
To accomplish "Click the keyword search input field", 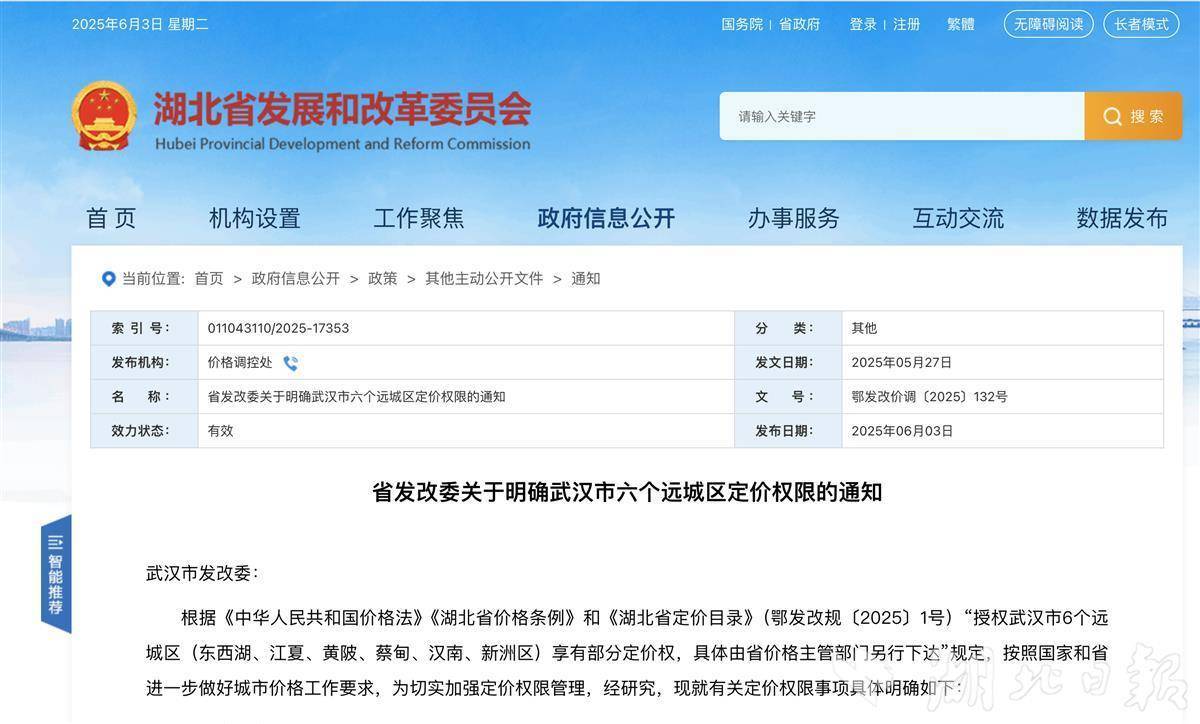I will (x=900, y=117).
